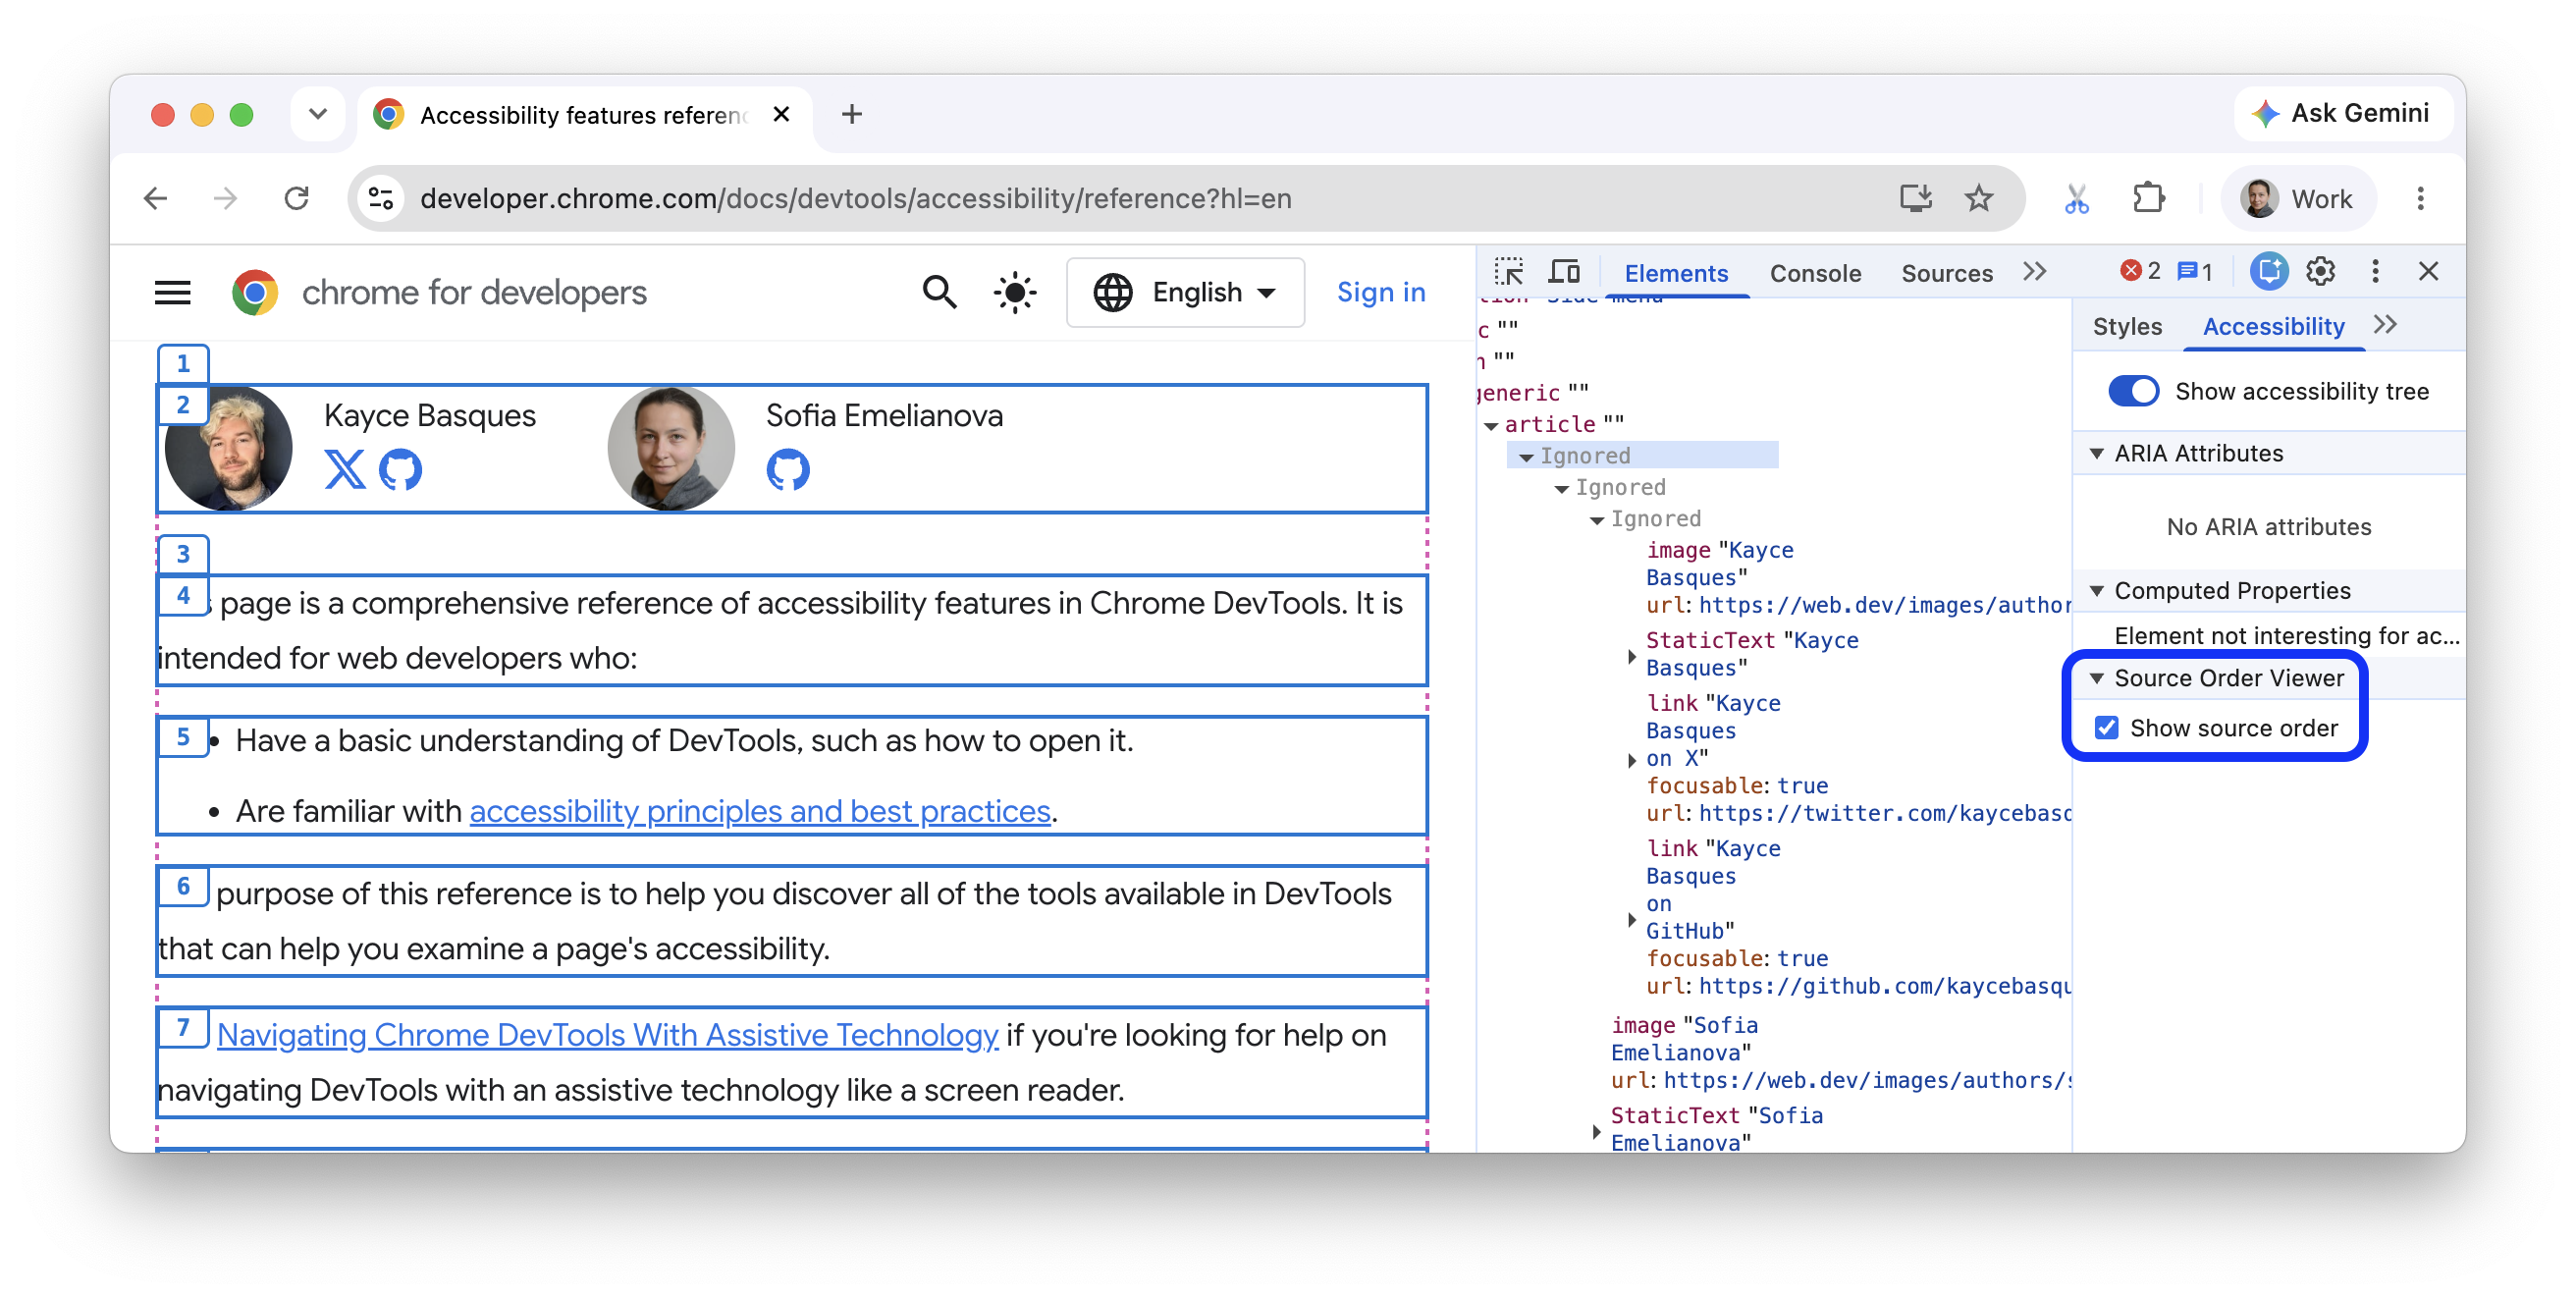Screen dimensions: 2576x1298
Task: Click the Kayce Basques author name
Action: (x=430, y=414)
